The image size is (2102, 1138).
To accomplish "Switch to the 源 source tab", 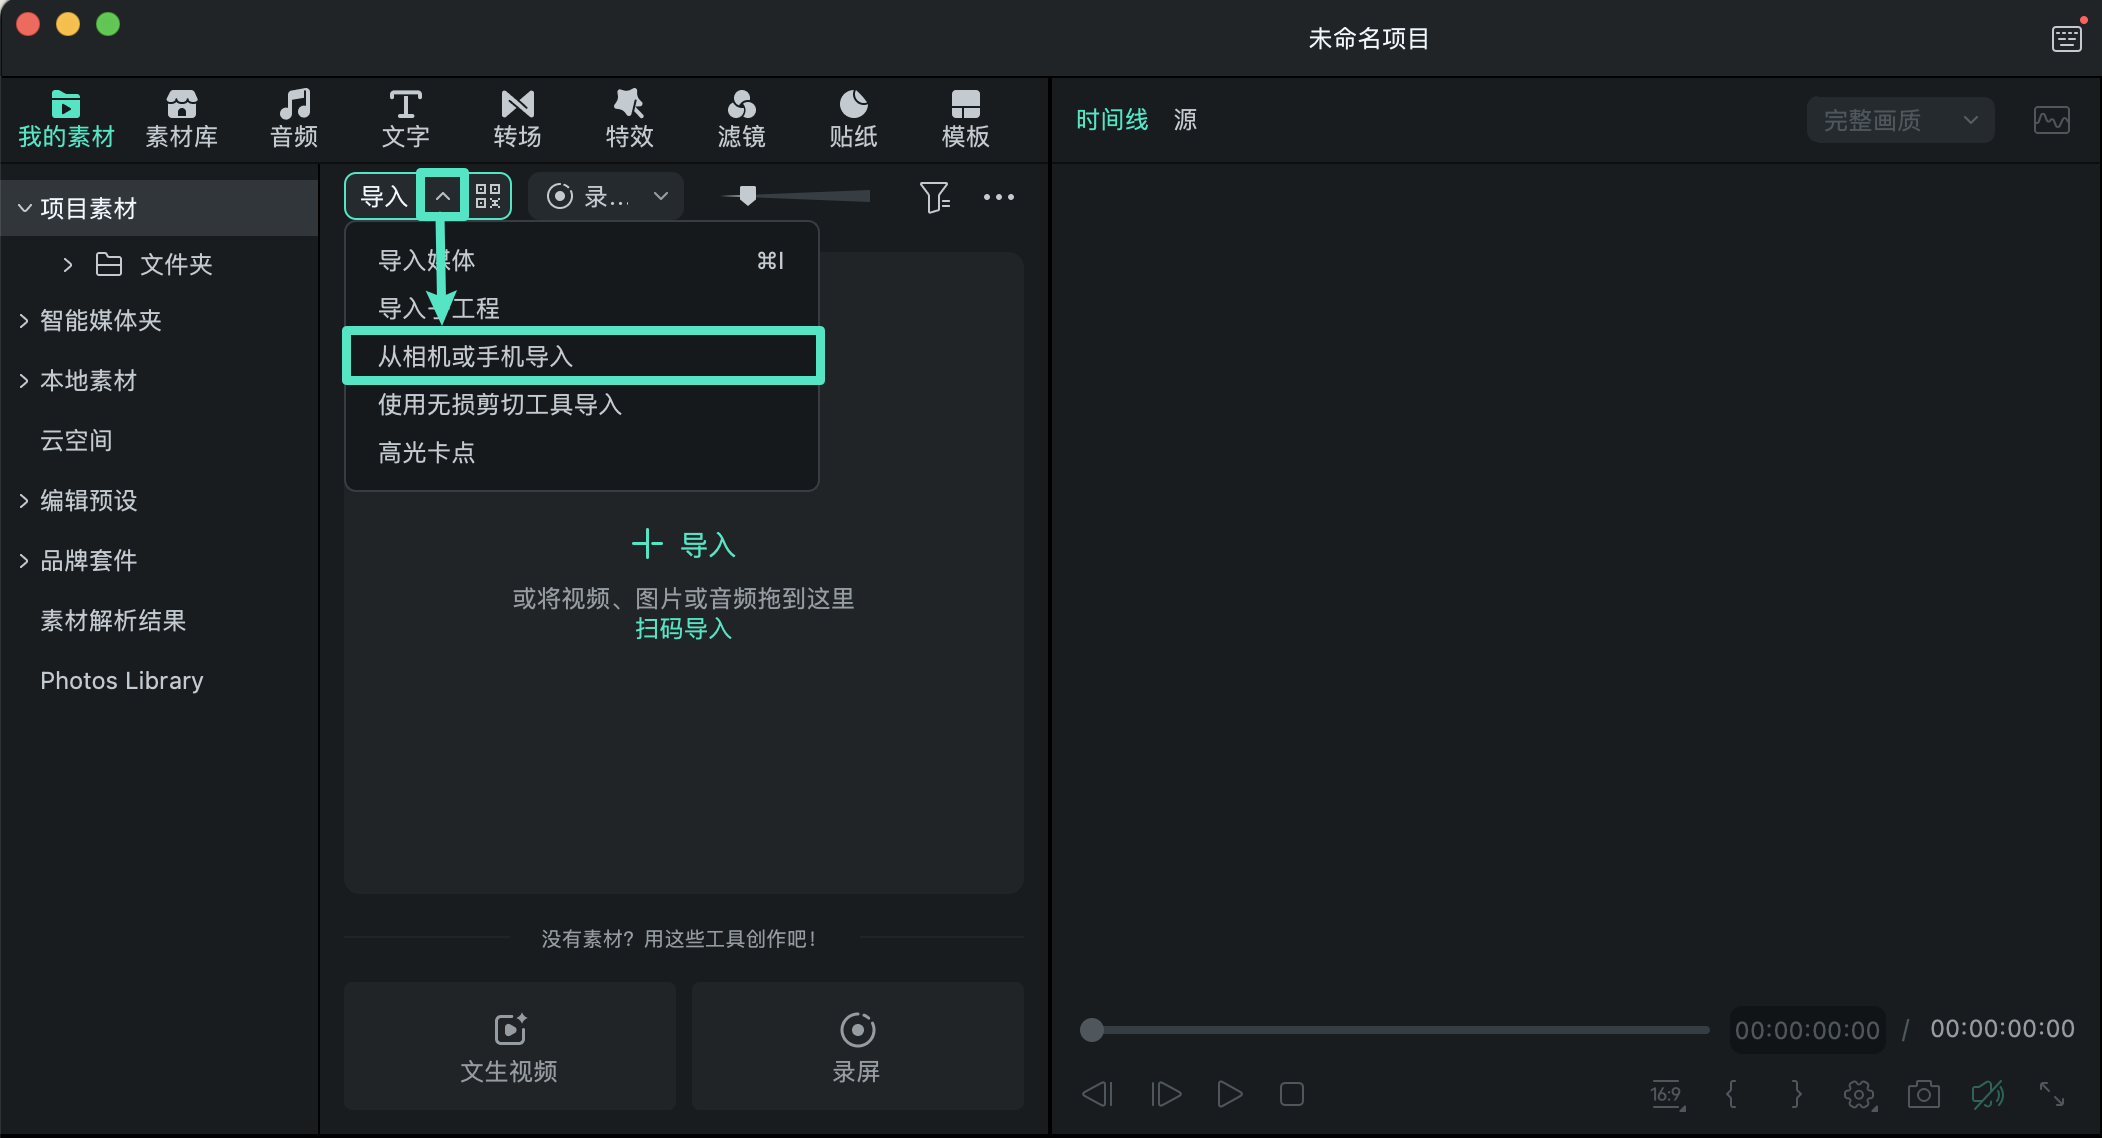I will click(x=1185, y=120).
